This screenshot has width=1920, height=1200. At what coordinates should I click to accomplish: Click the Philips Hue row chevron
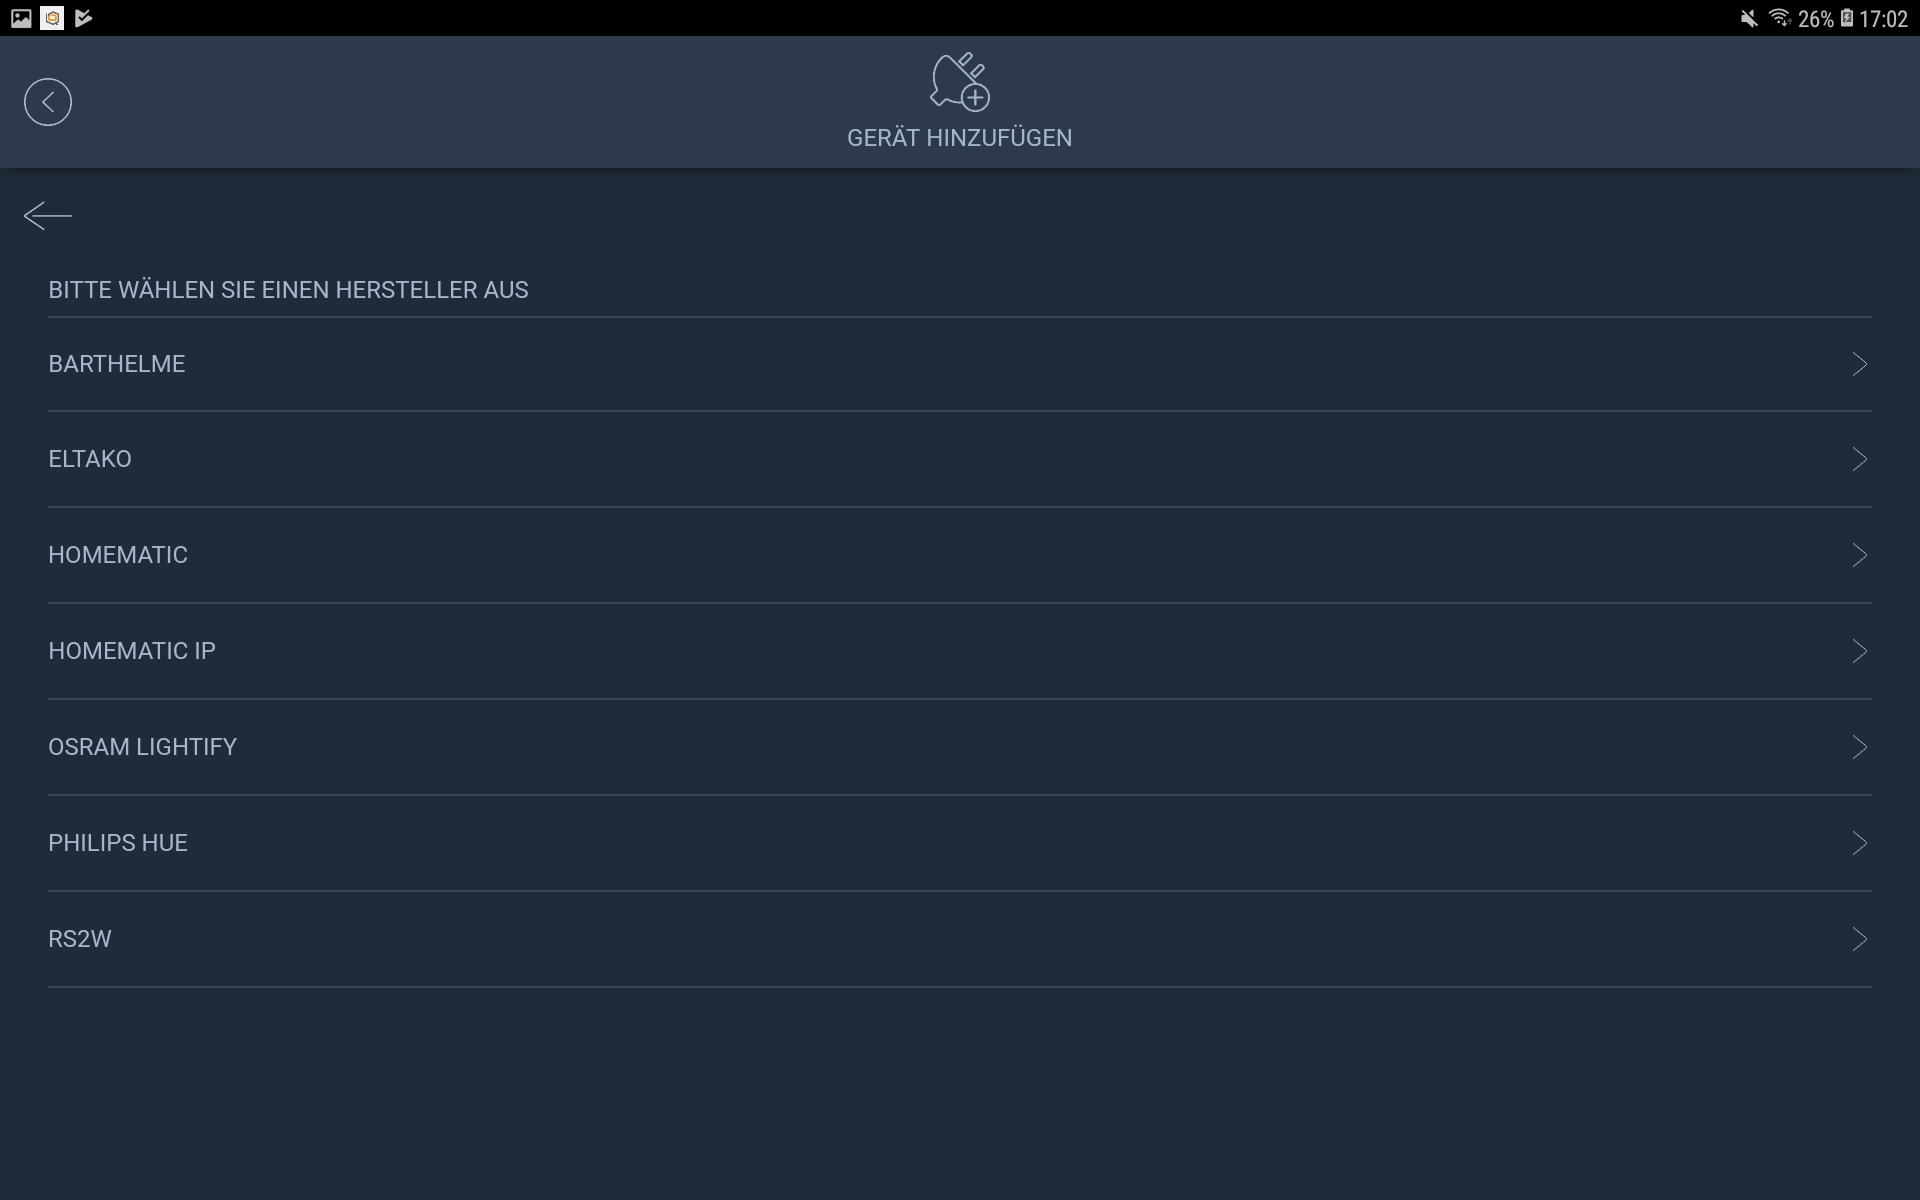(1859, 843)
